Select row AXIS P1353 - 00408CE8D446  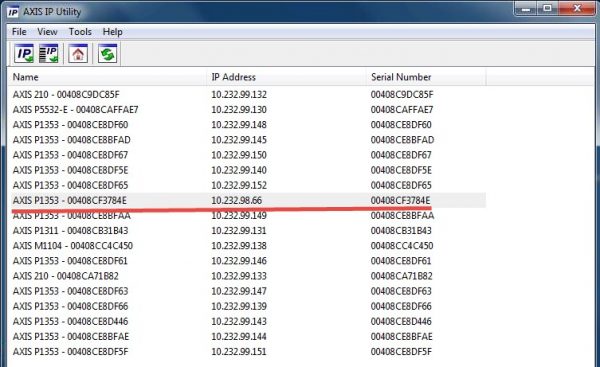[247, 321]
